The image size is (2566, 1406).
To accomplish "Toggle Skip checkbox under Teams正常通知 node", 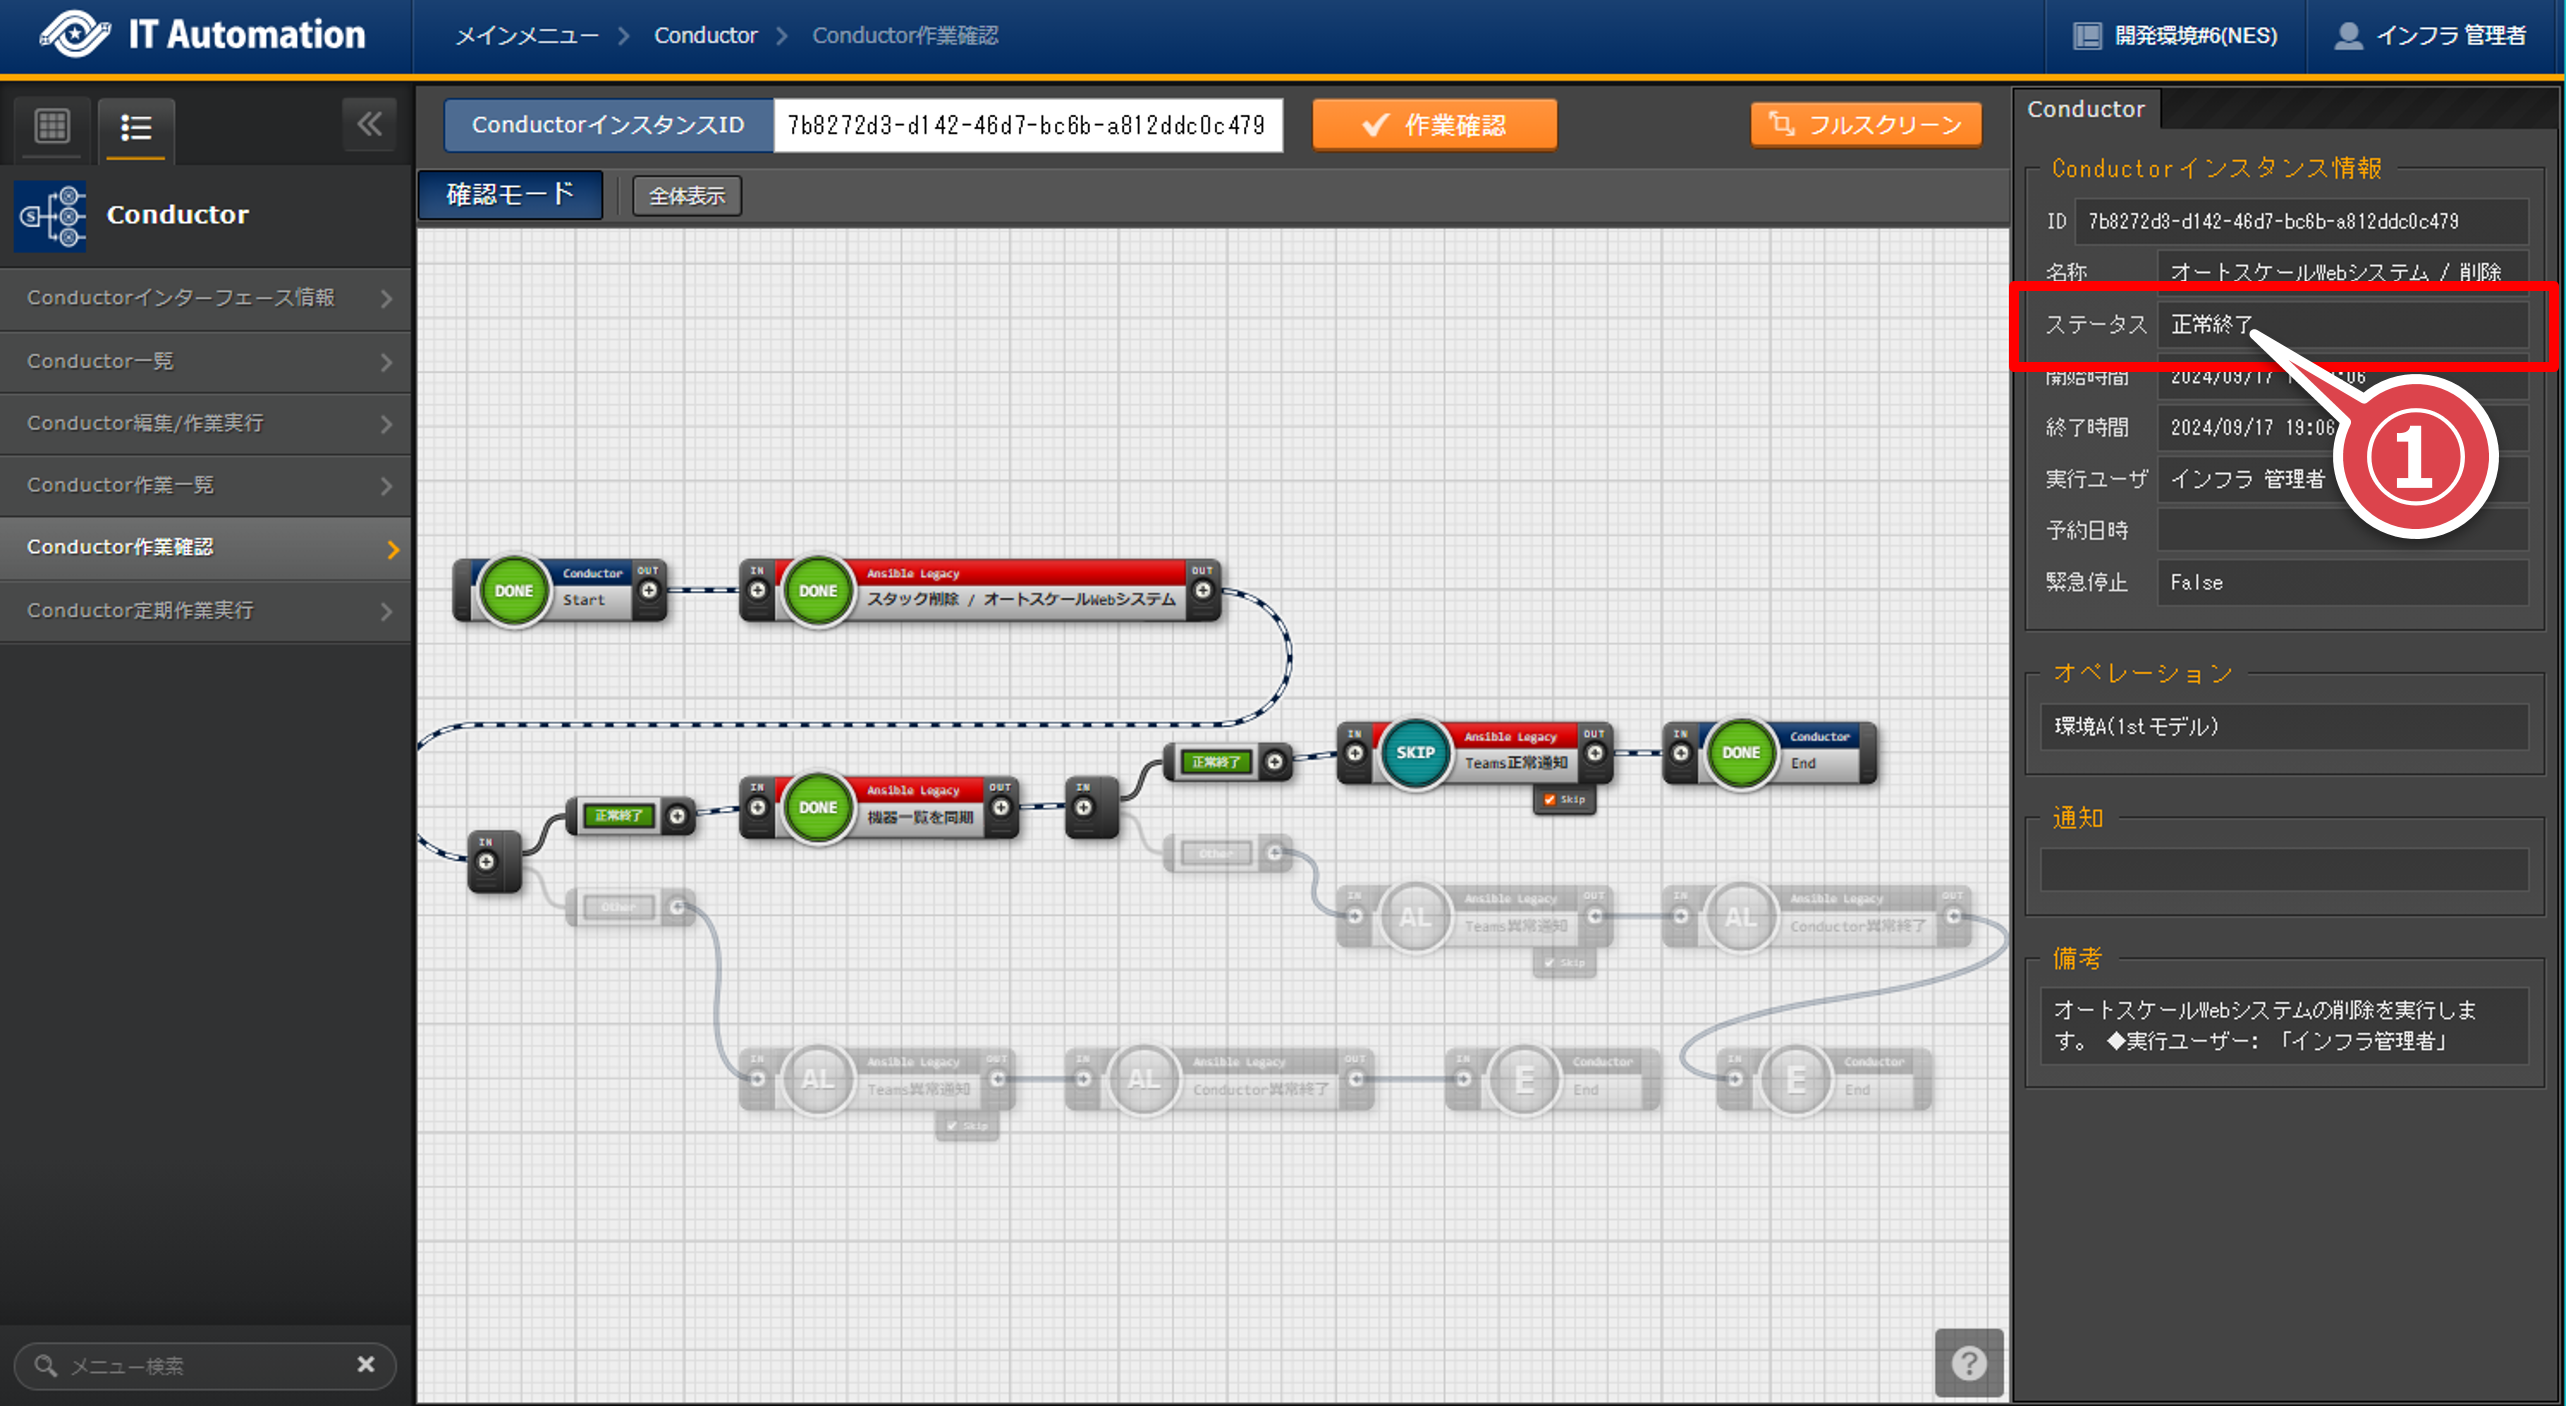I will [1550, 799].
